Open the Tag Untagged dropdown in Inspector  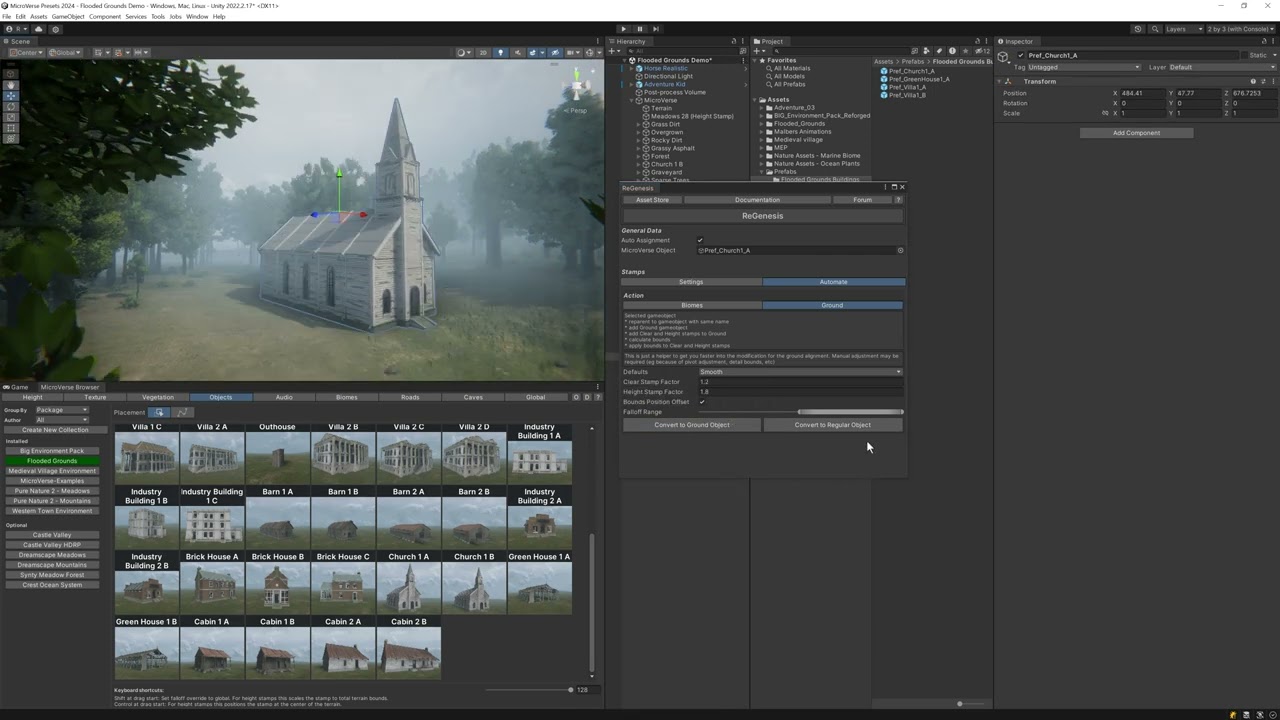(1084, 67)
